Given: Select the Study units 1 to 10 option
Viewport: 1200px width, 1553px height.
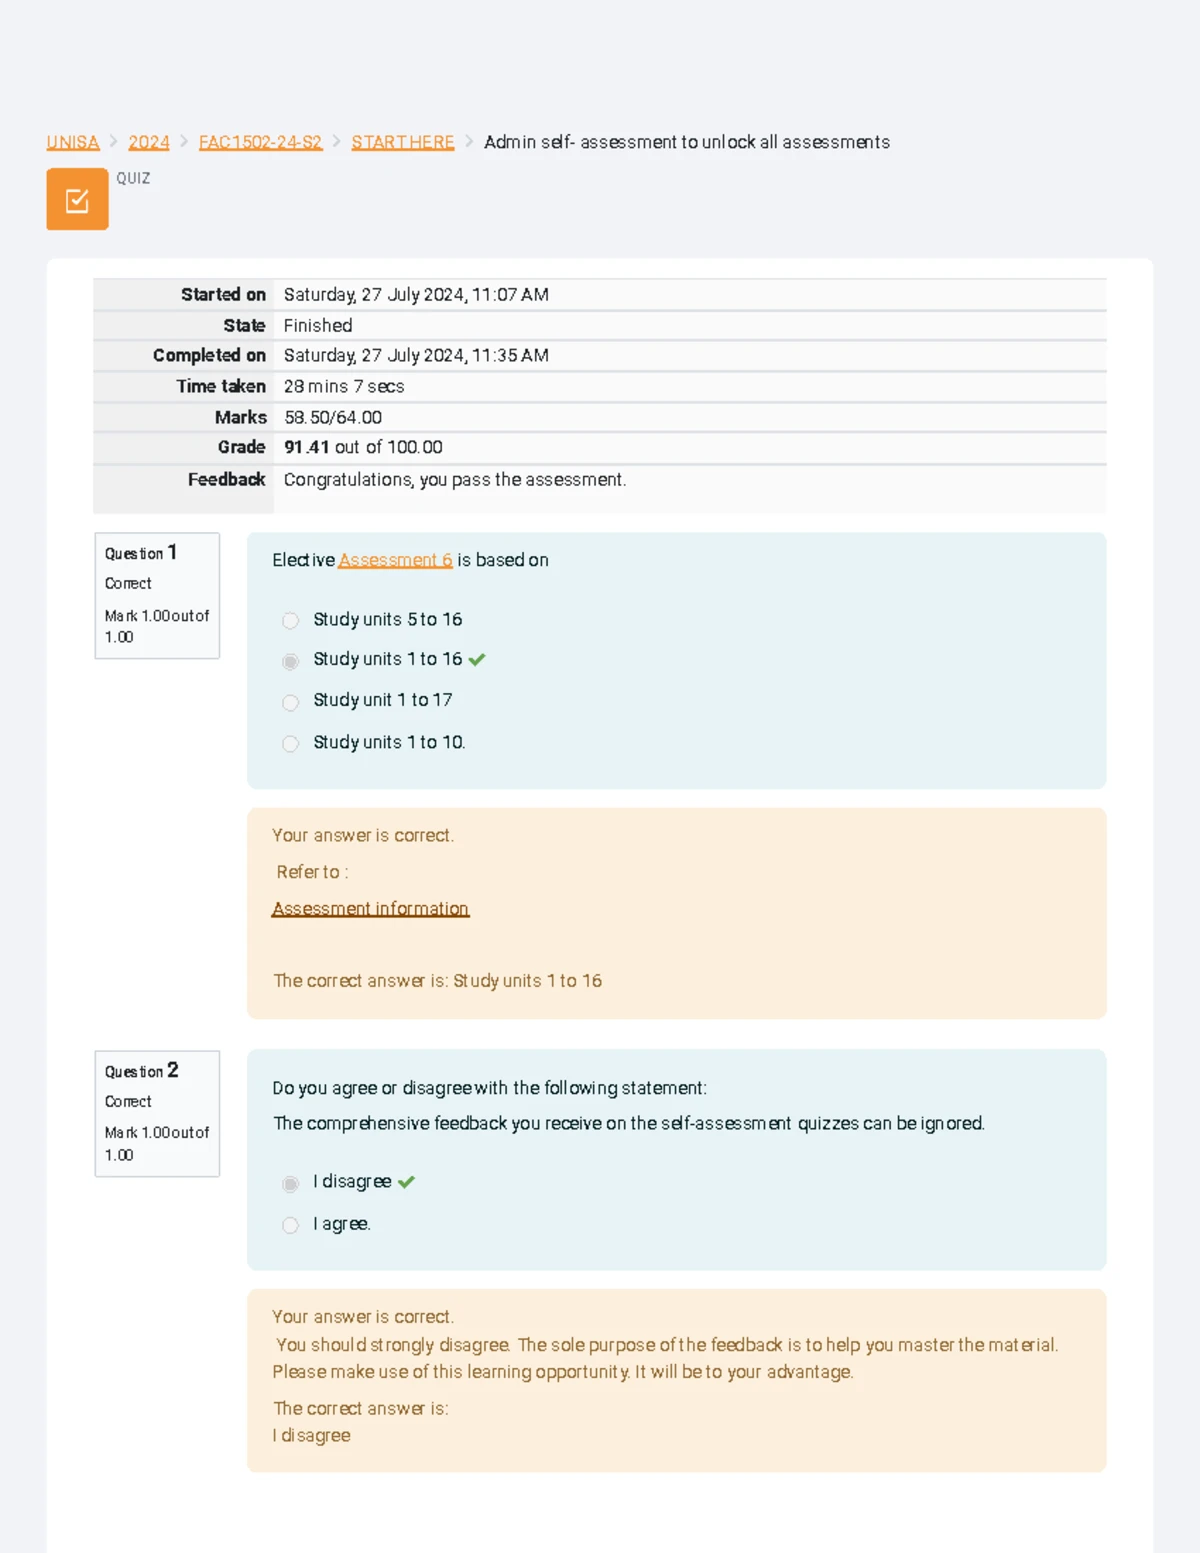Looking at the screenshot, I should (x=290, y=743).
